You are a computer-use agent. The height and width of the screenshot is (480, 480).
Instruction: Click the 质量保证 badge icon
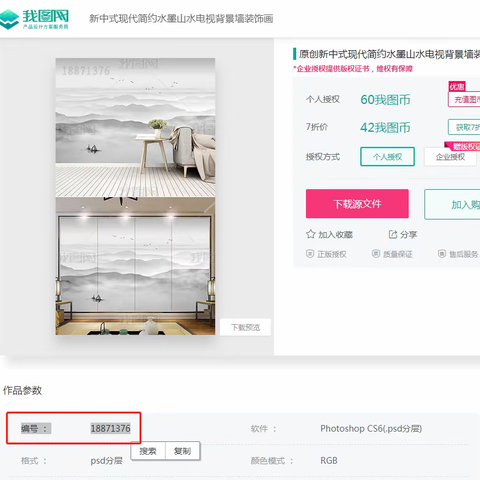click(x=376, y=254)
